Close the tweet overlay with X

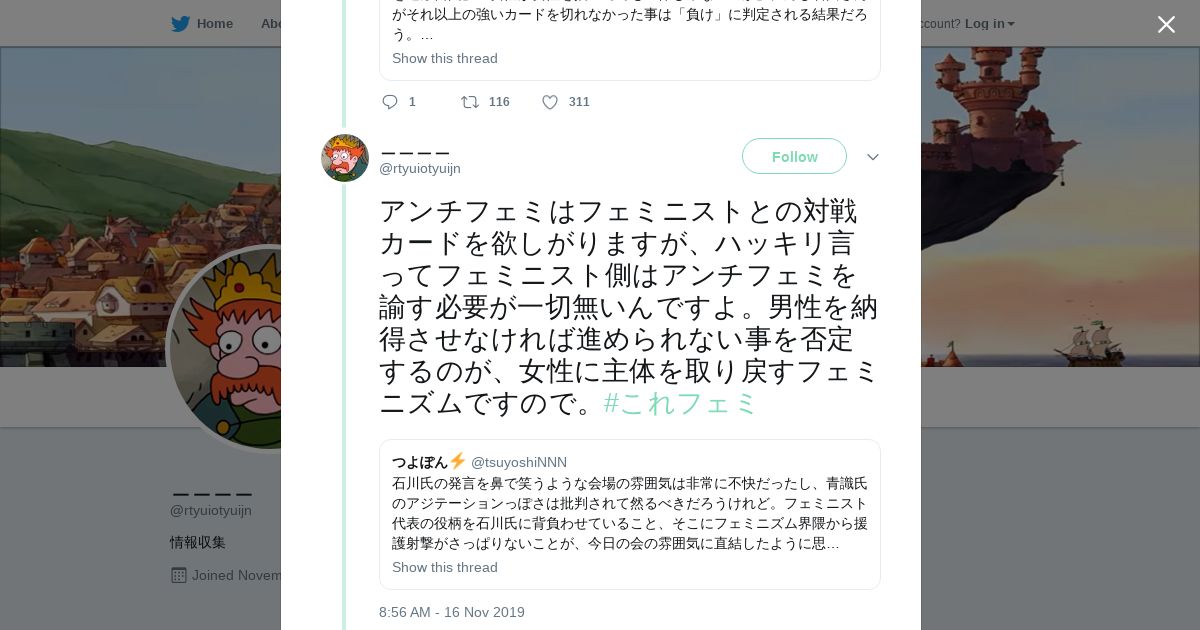pyautogui.click(x=1166, y=25)
